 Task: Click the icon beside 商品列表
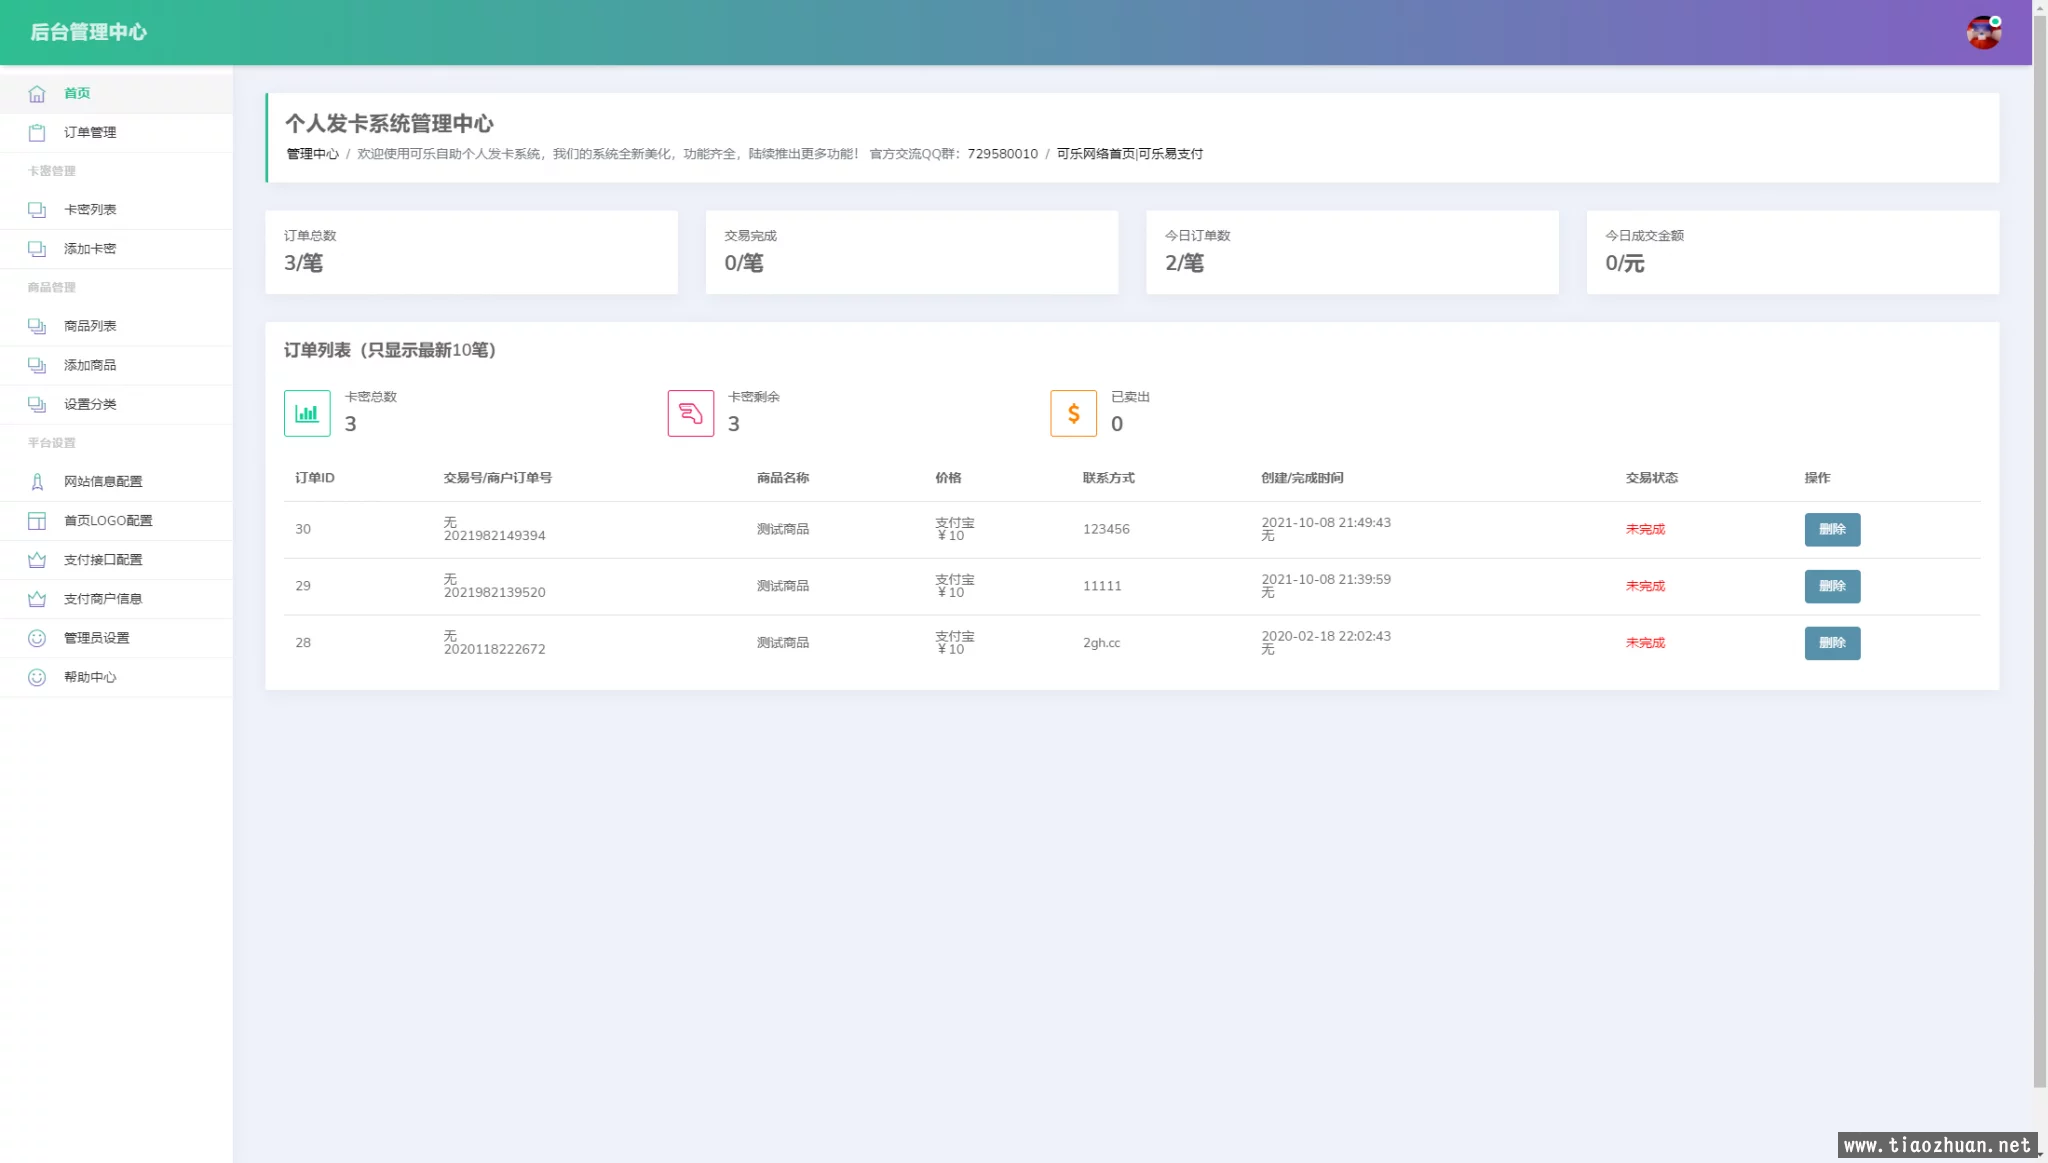click(x=37, y=326)
